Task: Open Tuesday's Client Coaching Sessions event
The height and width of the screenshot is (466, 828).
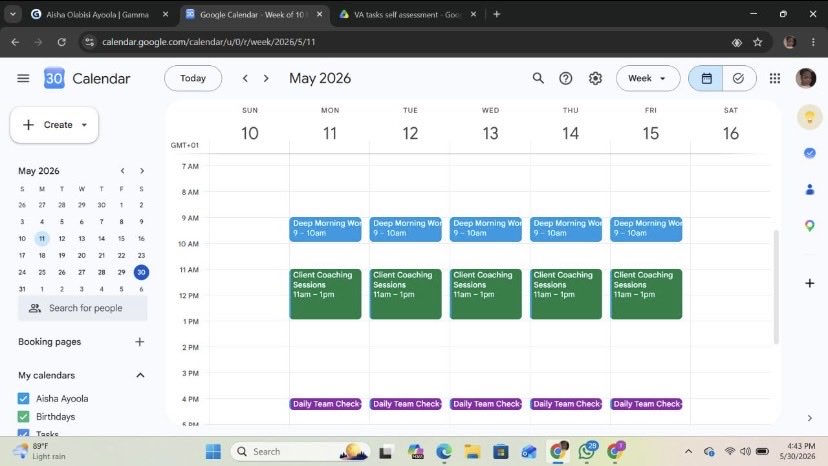Action: [x=405, y=294]
